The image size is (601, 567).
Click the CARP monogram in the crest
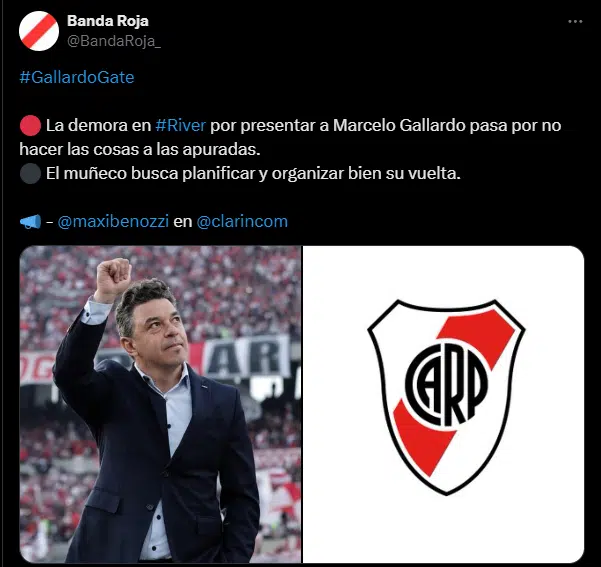click(x=447, y=385)
